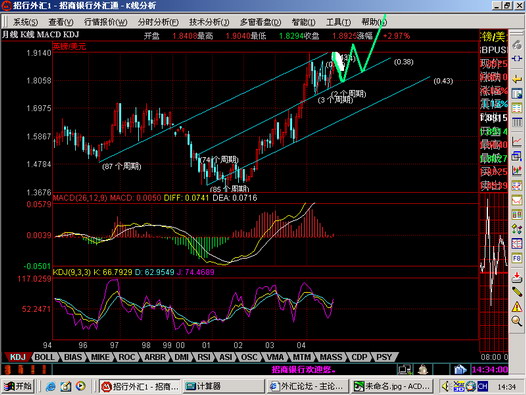Switch to 未命名.jpg ACDSee taskbar window
Image resolution: width=526 pixels, height=395 pixels.
pyautogui.click(x=392, y=387)
